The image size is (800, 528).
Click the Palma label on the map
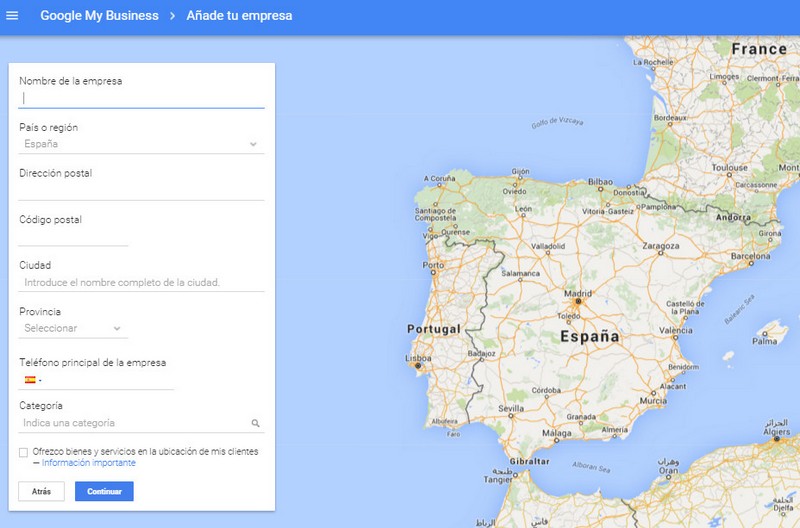[x=765, y=341]
